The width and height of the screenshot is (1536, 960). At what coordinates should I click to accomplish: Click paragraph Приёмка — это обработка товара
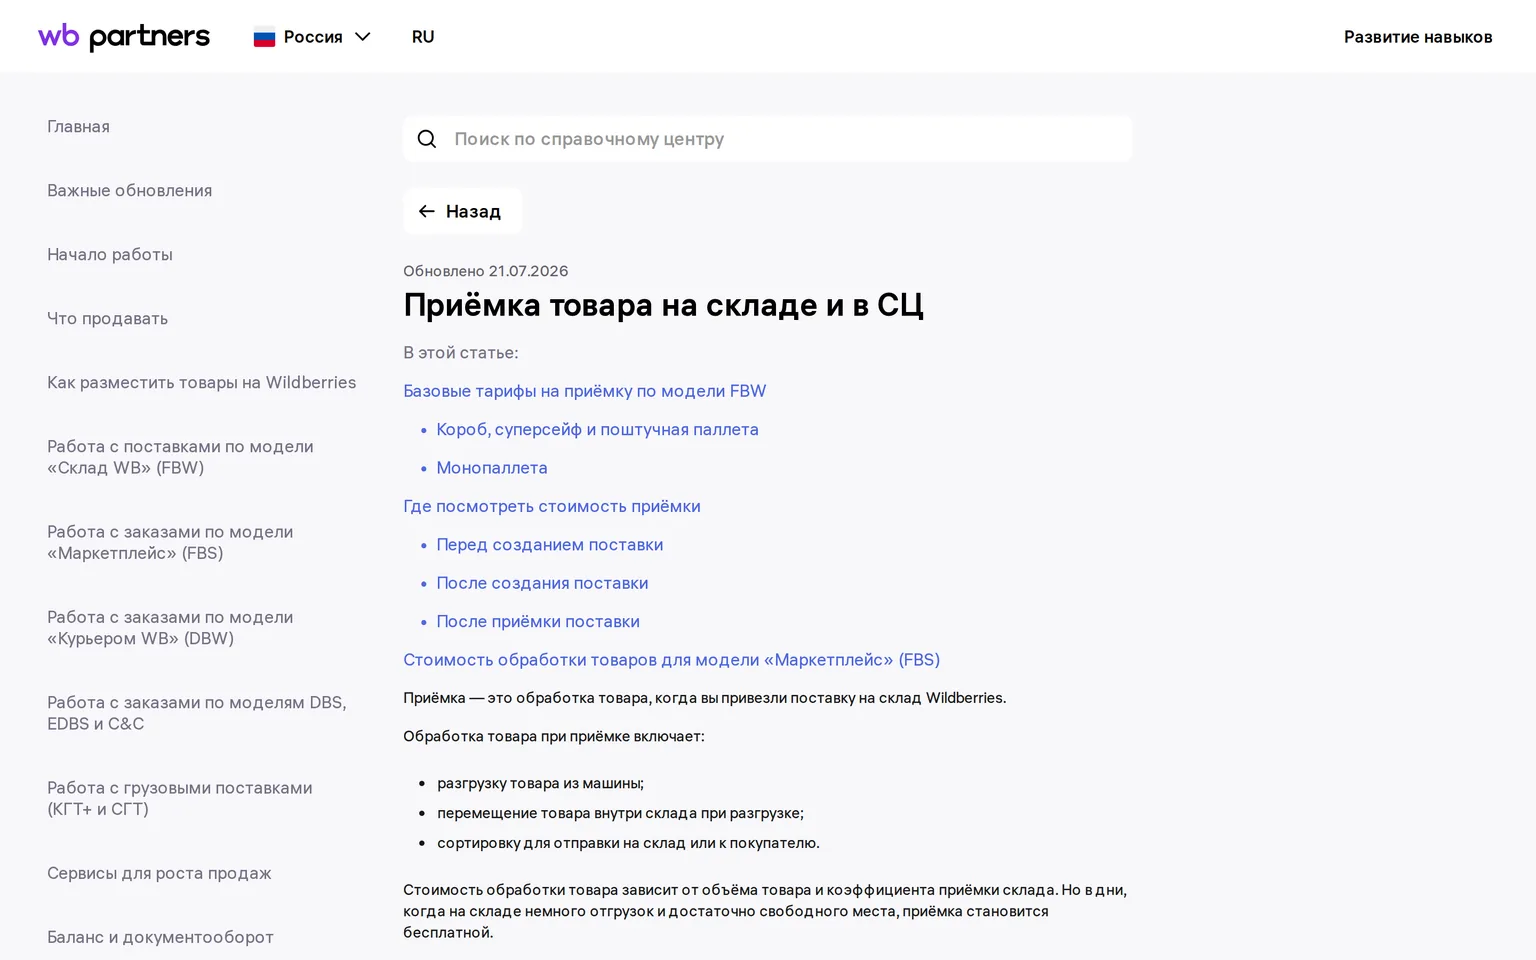[x=704, y=698]
